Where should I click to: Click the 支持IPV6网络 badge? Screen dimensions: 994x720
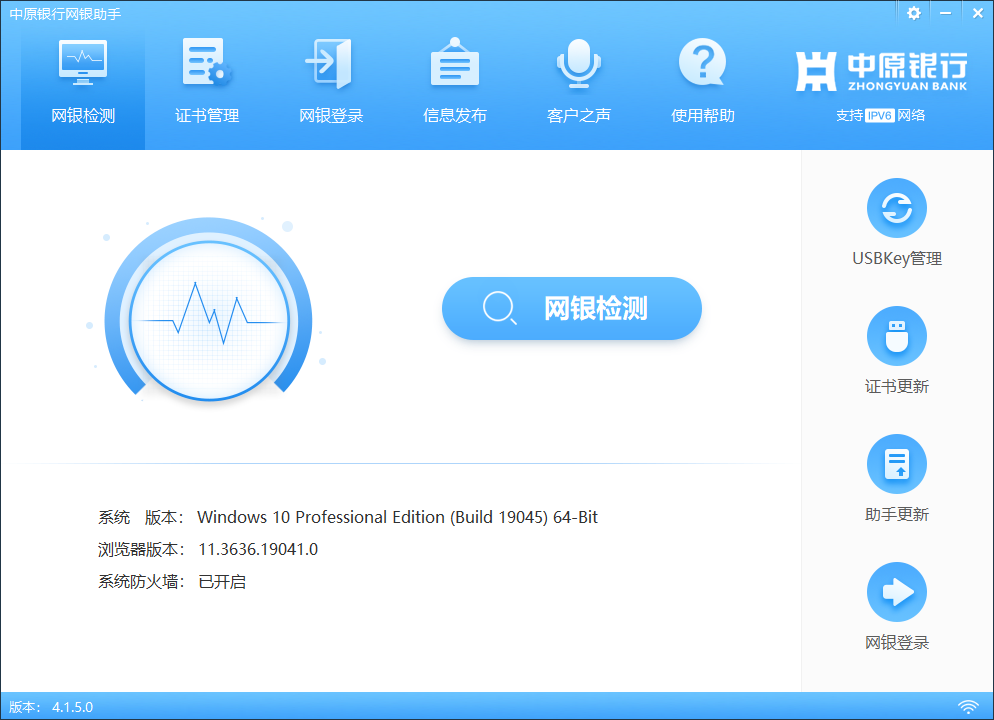tap(878, 116)
